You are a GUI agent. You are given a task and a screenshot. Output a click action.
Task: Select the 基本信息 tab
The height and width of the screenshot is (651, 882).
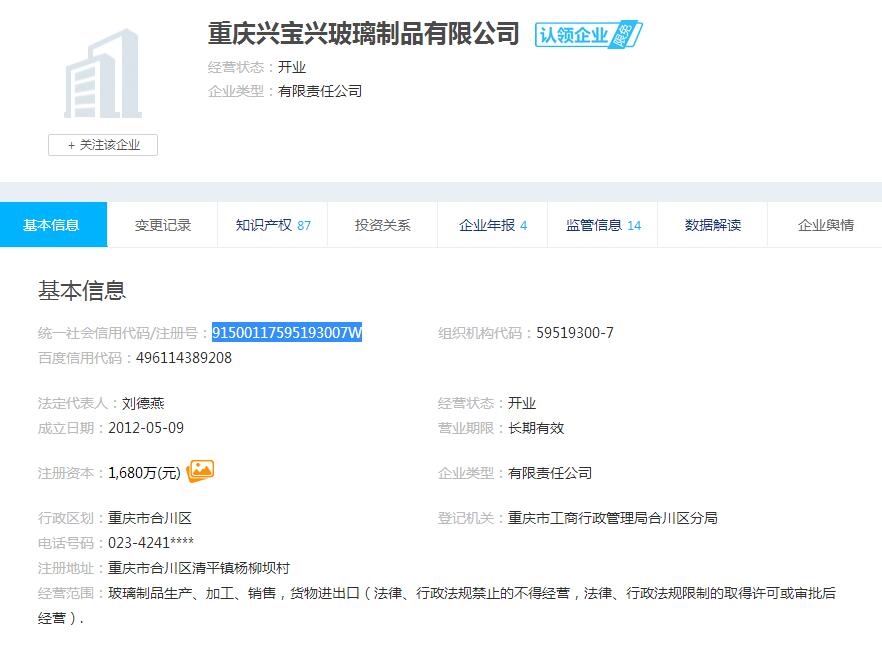[53, 225]
